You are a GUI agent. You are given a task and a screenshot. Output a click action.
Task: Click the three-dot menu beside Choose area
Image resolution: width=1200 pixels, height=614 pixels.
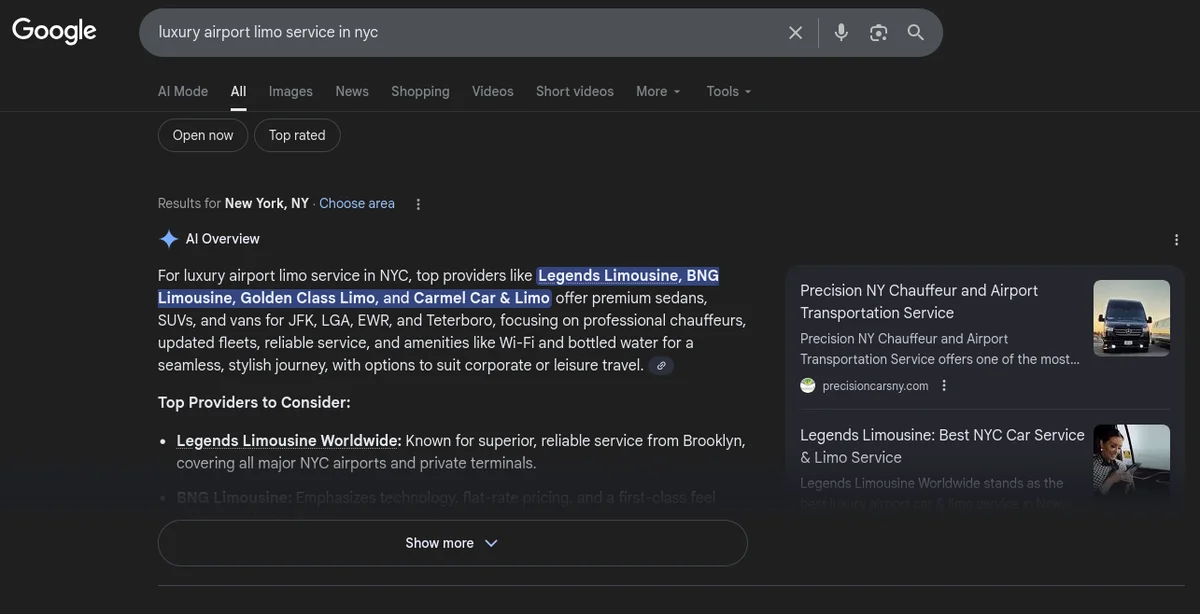tap(418, 203)
